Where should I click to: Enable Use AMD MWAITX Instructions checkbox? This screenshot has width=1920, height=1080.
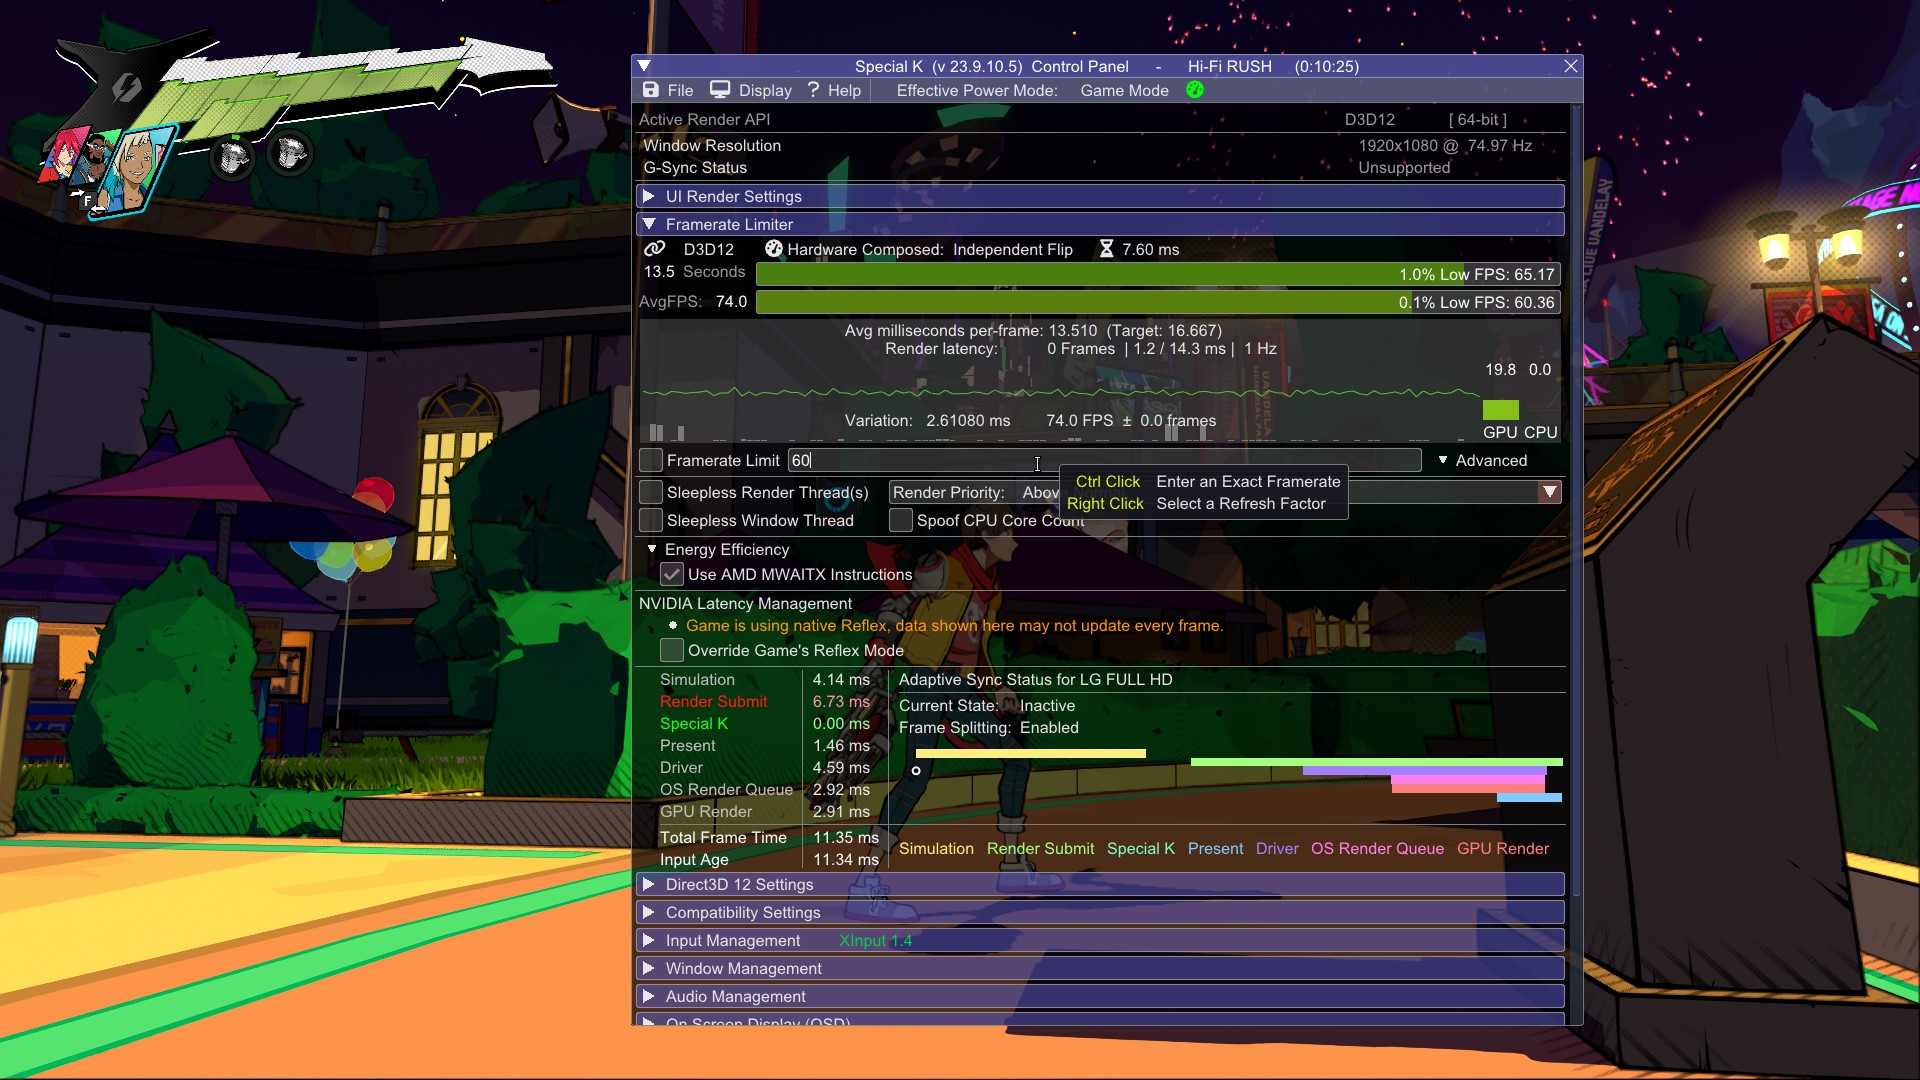coord(671,575)
